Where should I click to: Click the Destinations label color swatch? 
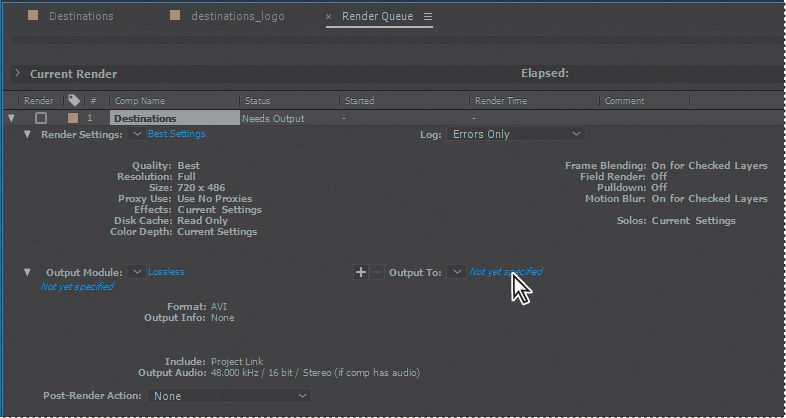pyautogui.click(x=73, y=118)
